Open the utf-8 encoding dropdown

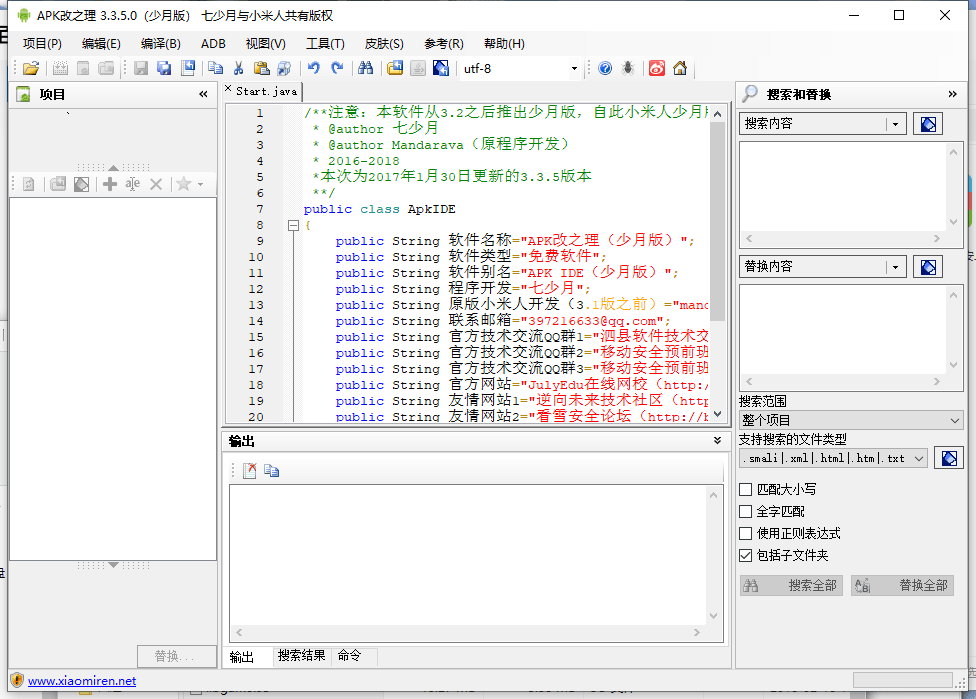574,68
